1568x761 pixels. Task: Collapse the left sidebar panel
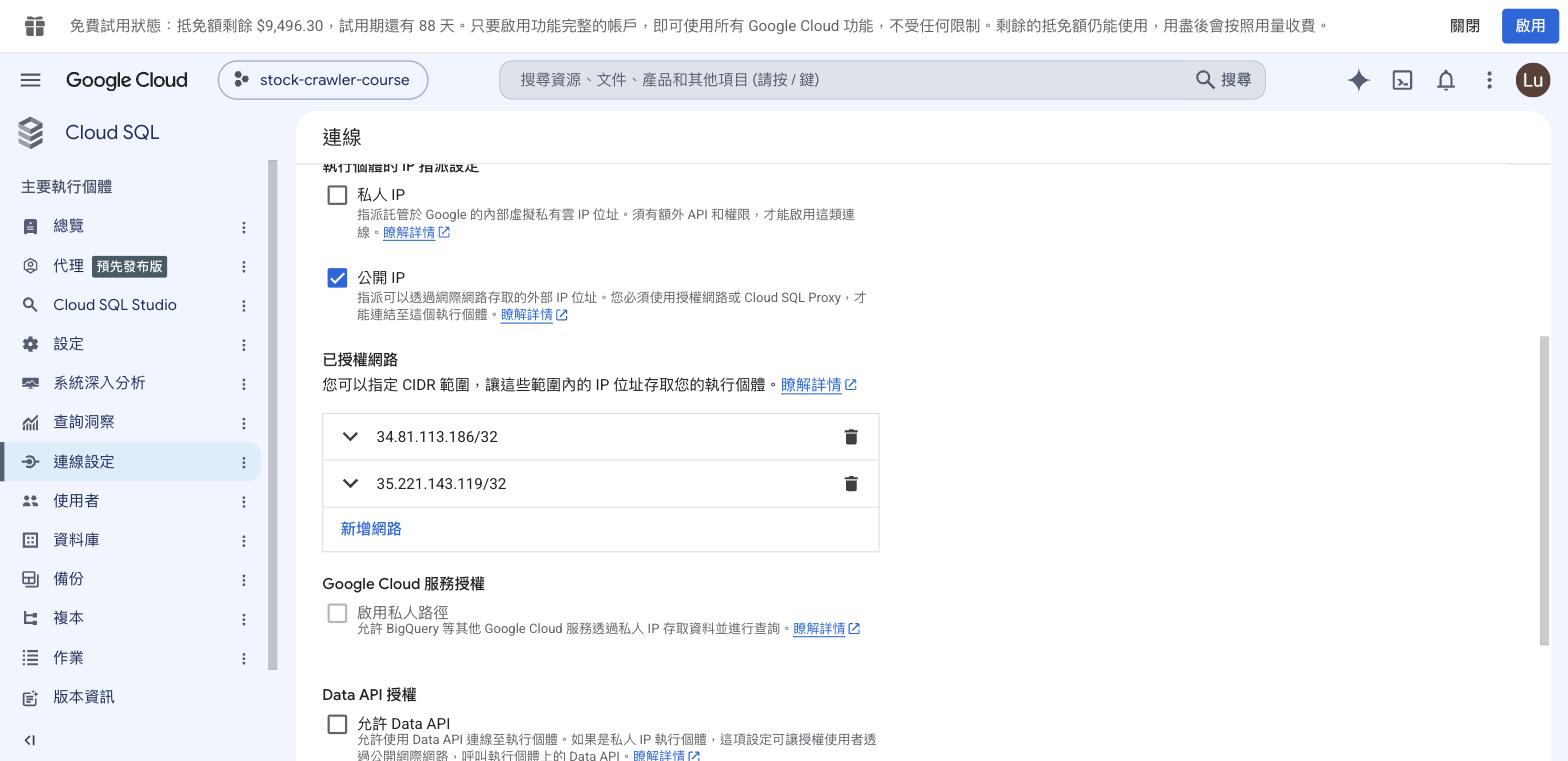[x=29, y=740]
